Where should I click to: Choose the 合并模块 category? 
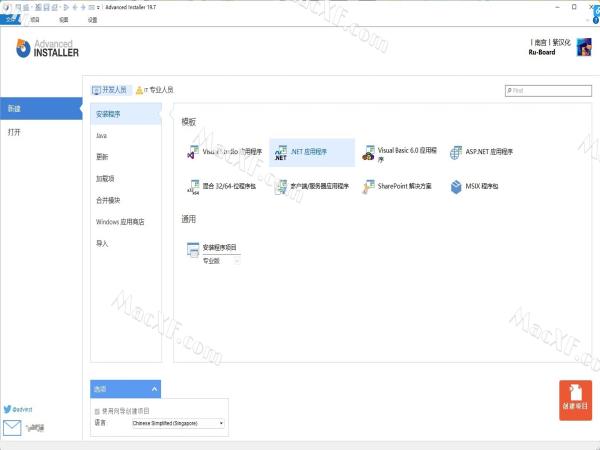pyautogui.click(x=126, y=200)
